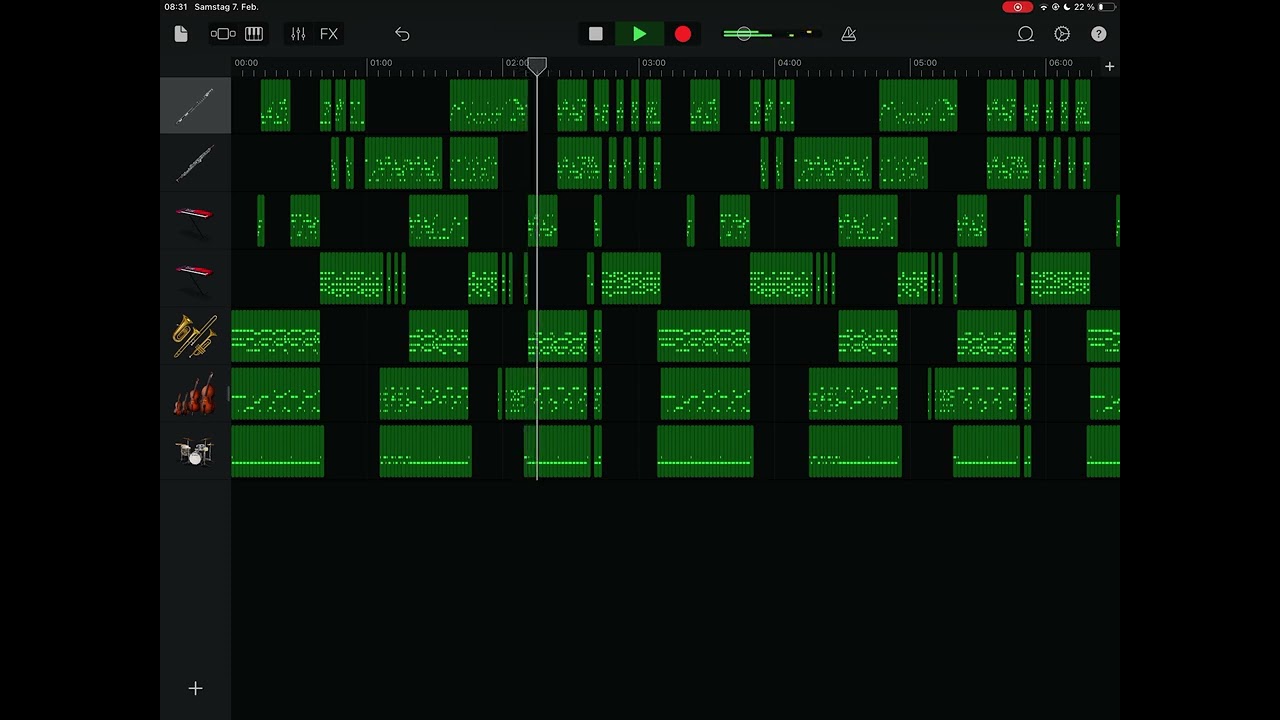The width and height of the screenshot is (1280, 720).
Task: Tap the screen recording indicator in status bar
Action: pos(1018,7)
